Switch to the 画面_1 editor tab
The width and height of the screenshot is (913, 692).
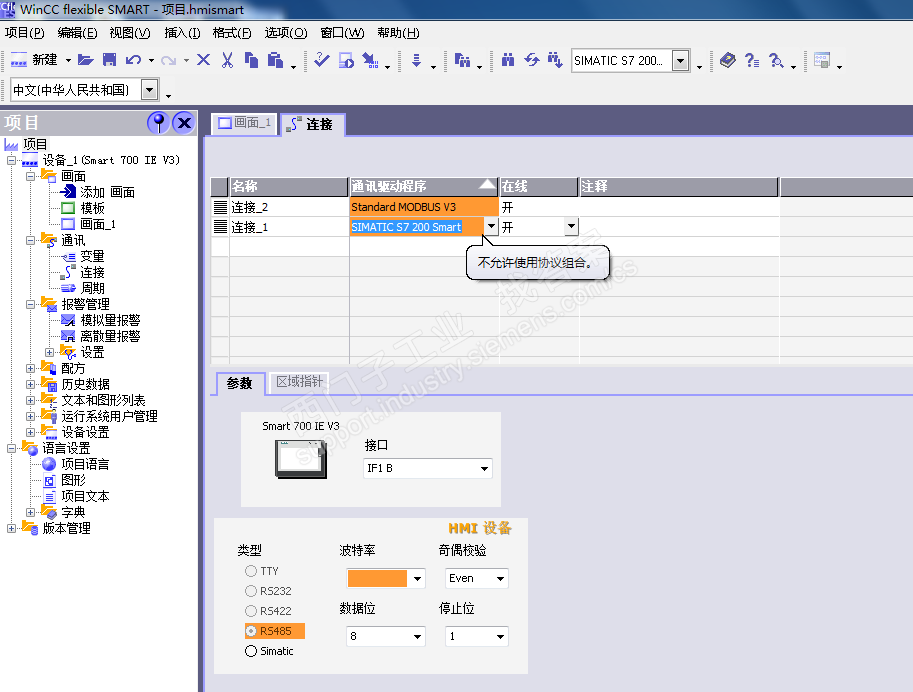pos(245,123)
